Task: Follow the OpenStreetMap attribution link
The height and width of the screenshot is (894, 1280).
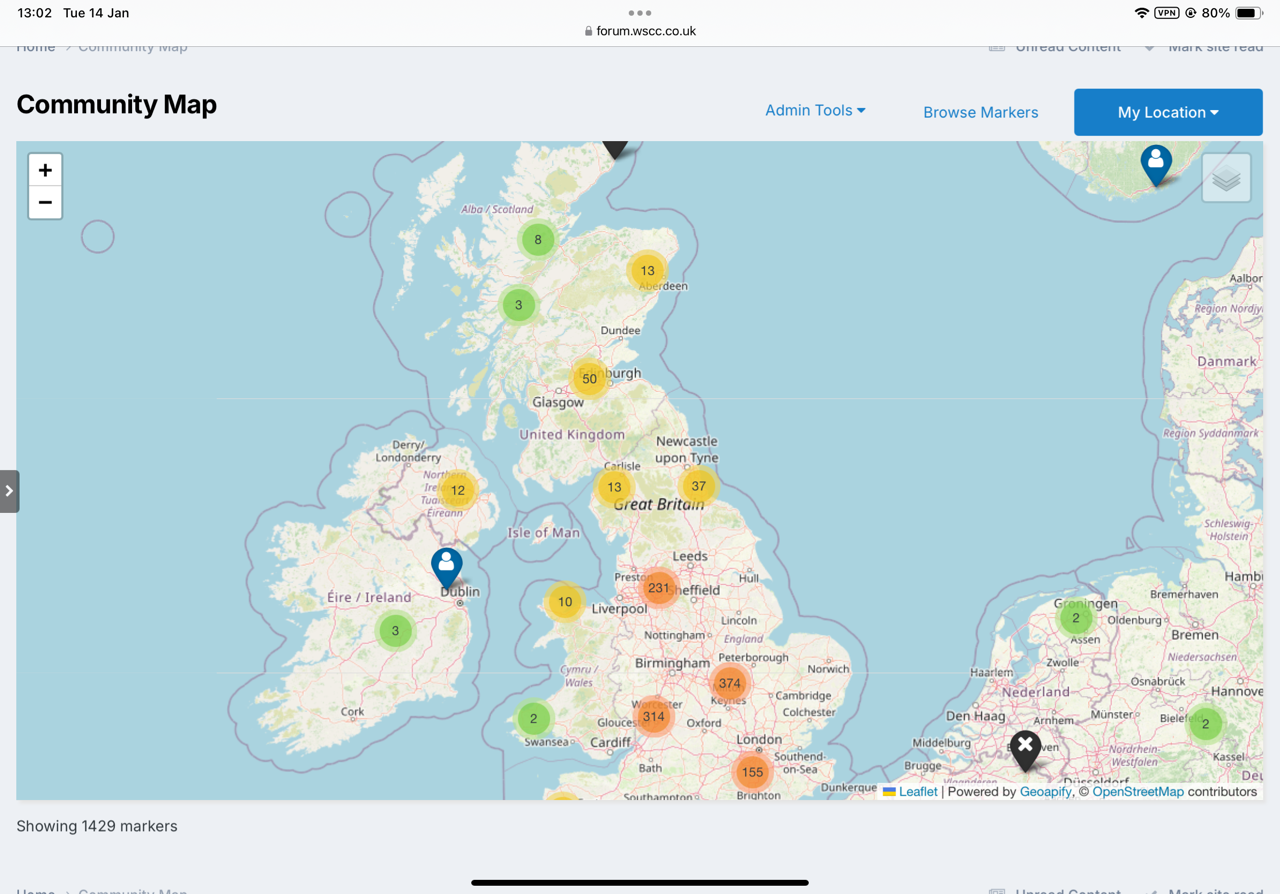Action: click(x=1137, y=791)
